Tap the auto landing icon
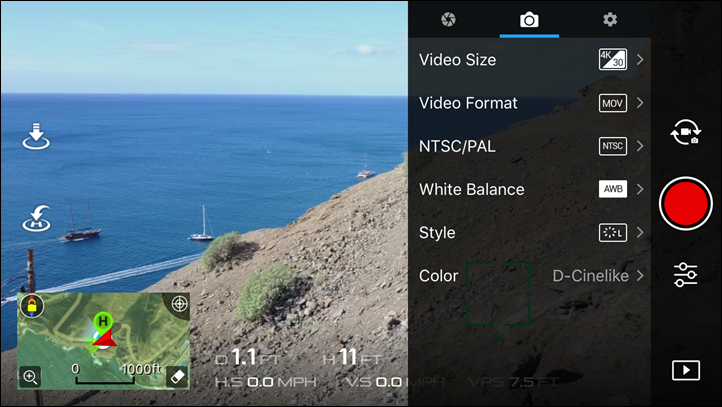 coord(36,136)
